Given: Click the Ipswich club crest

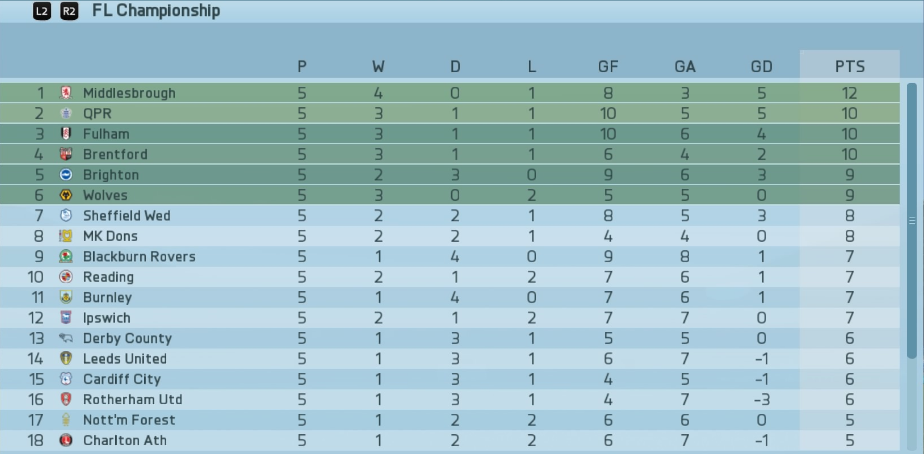Looking at the screenshot, I should coord(66,318).
